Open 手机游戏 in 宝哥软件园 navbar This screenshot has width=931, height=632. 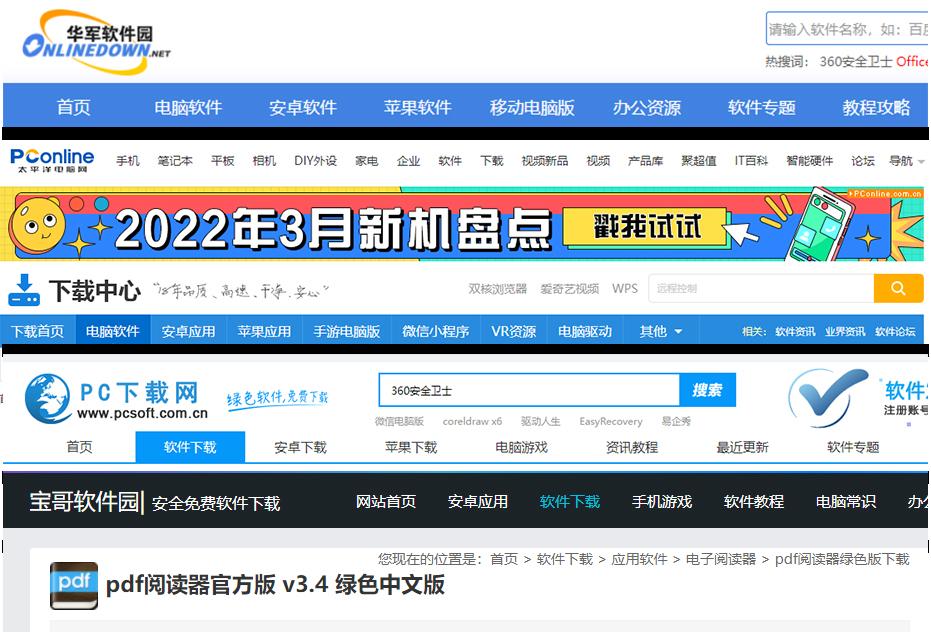(x=662, y=501)
